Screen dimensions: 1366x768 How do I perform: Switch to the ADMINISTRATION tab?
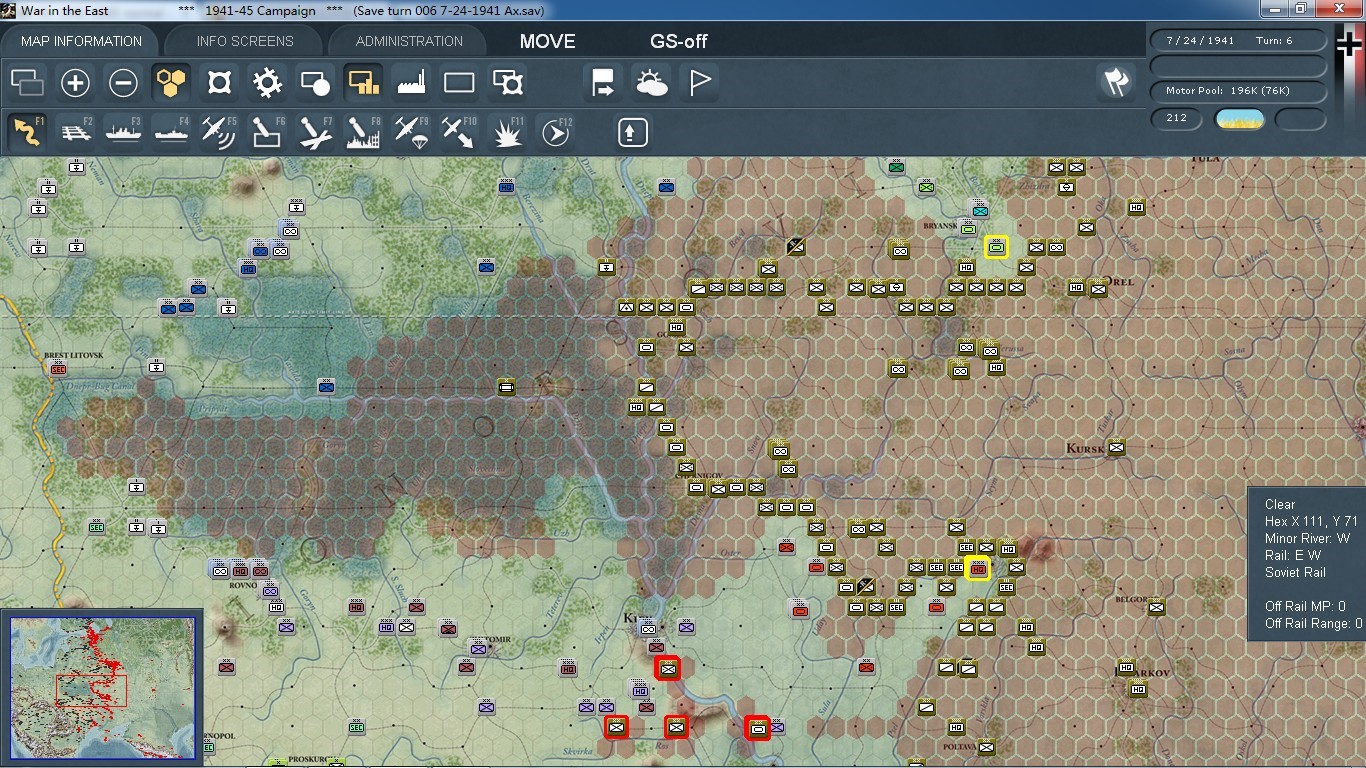[409, 41]
